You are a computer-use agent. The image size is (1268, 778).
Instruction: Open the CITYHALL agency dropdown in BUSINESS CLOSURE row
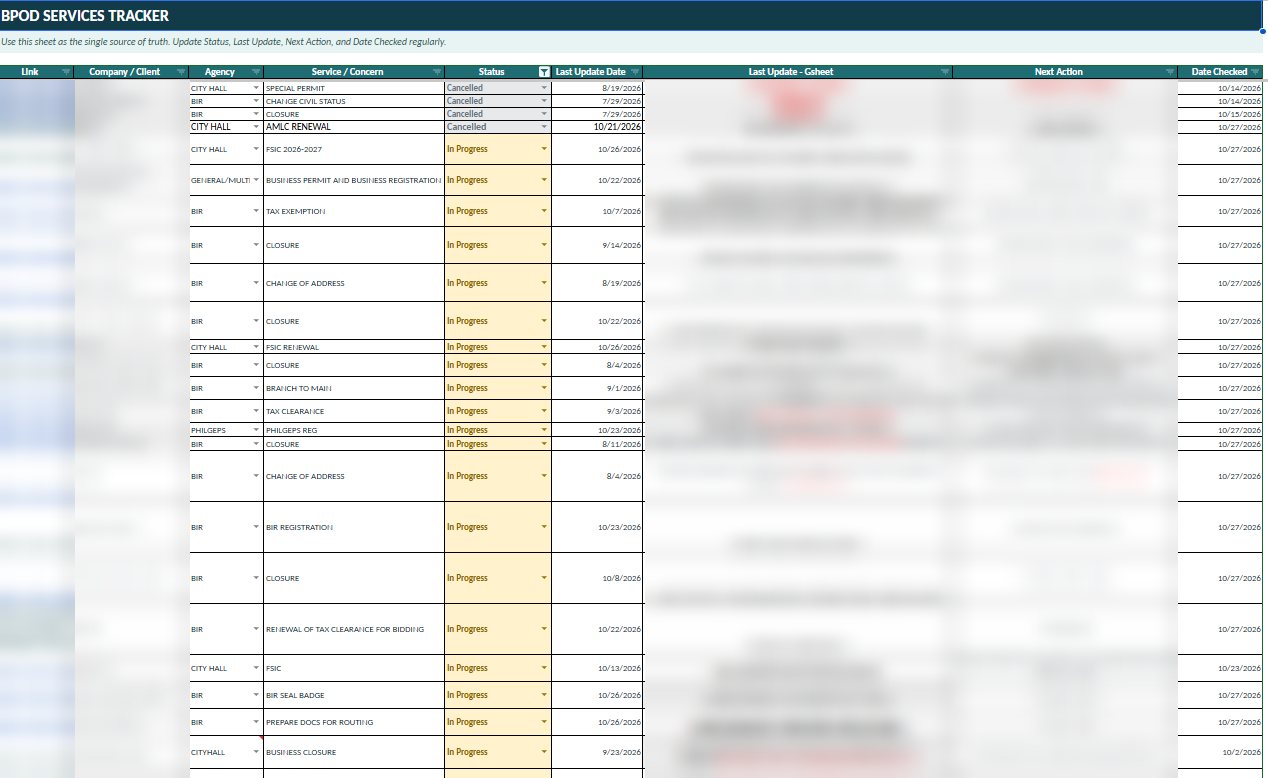click(256, 752)
